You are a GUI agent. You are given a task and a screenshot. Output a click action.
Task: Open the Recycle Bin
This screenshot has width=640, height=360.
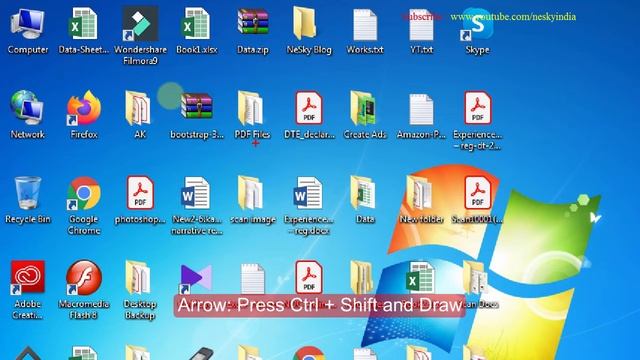(27, 193)
